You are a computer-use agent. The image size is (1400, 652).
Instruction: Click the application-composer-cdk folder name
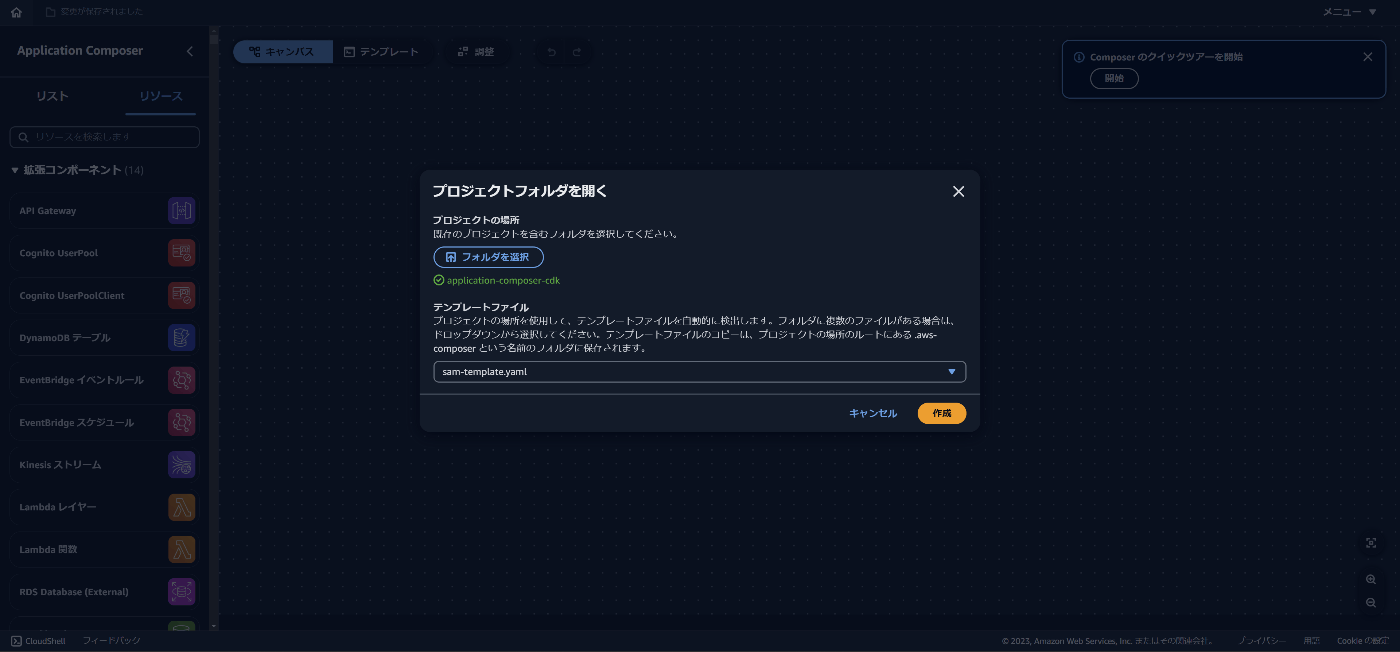503,281
